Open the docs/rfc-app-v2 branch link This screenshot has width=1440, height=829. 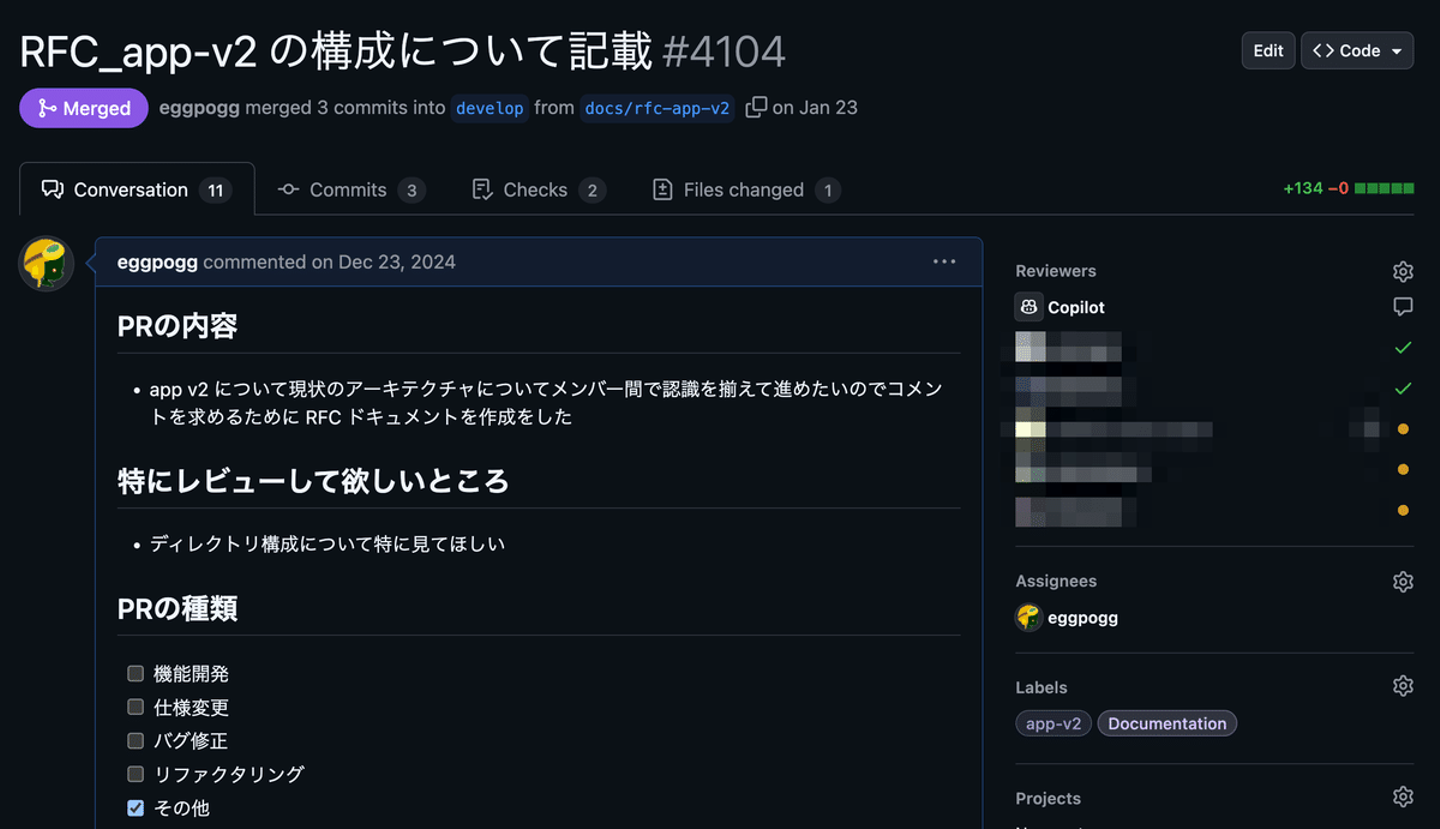click(657, 108)
